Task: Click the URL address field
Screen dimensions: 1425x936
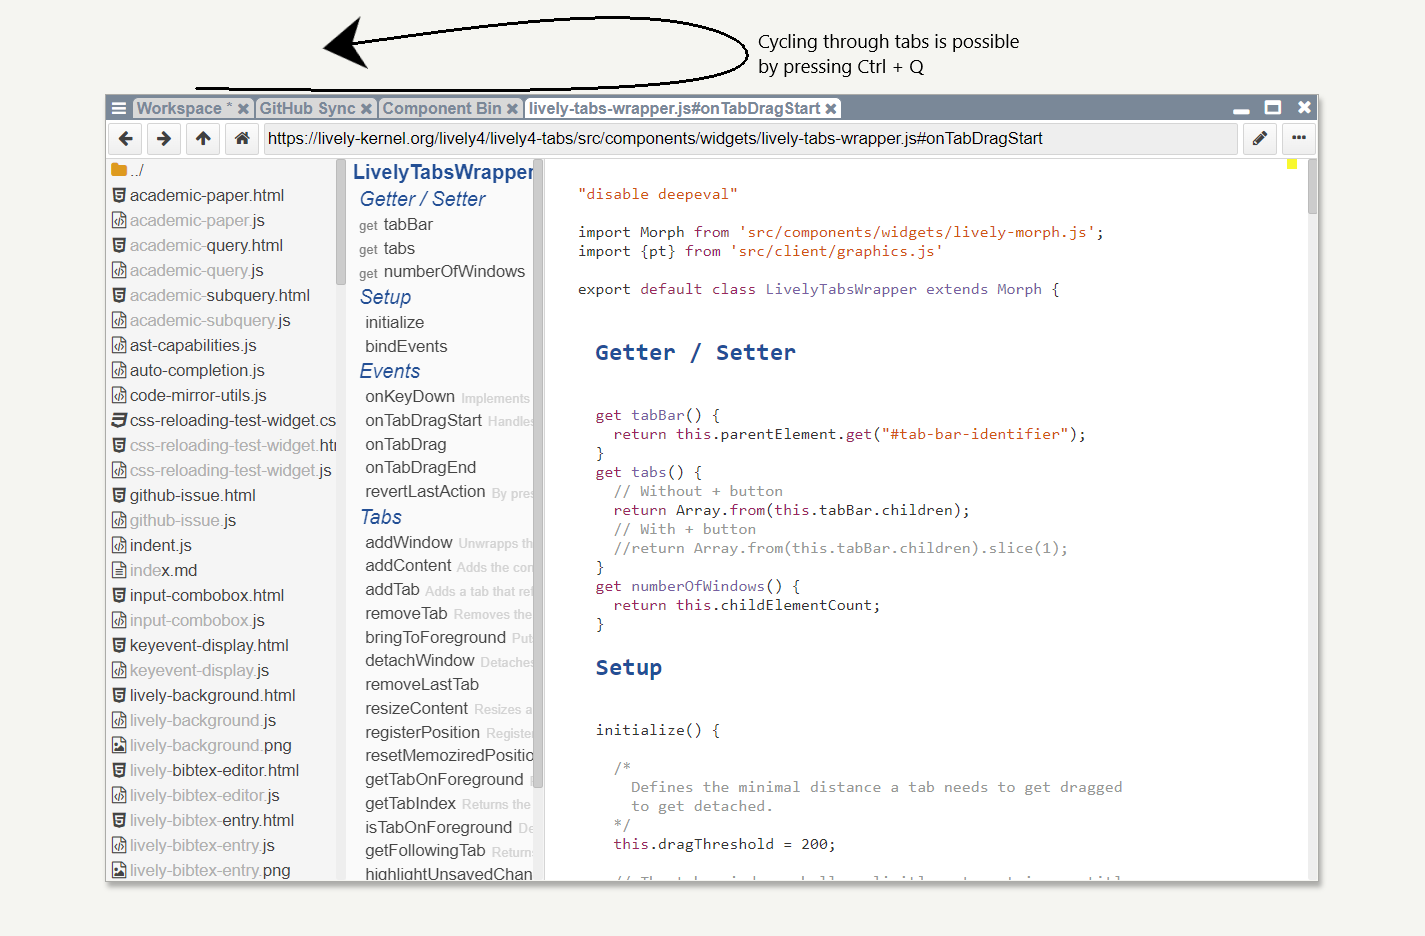Action: tap(750, 139)
